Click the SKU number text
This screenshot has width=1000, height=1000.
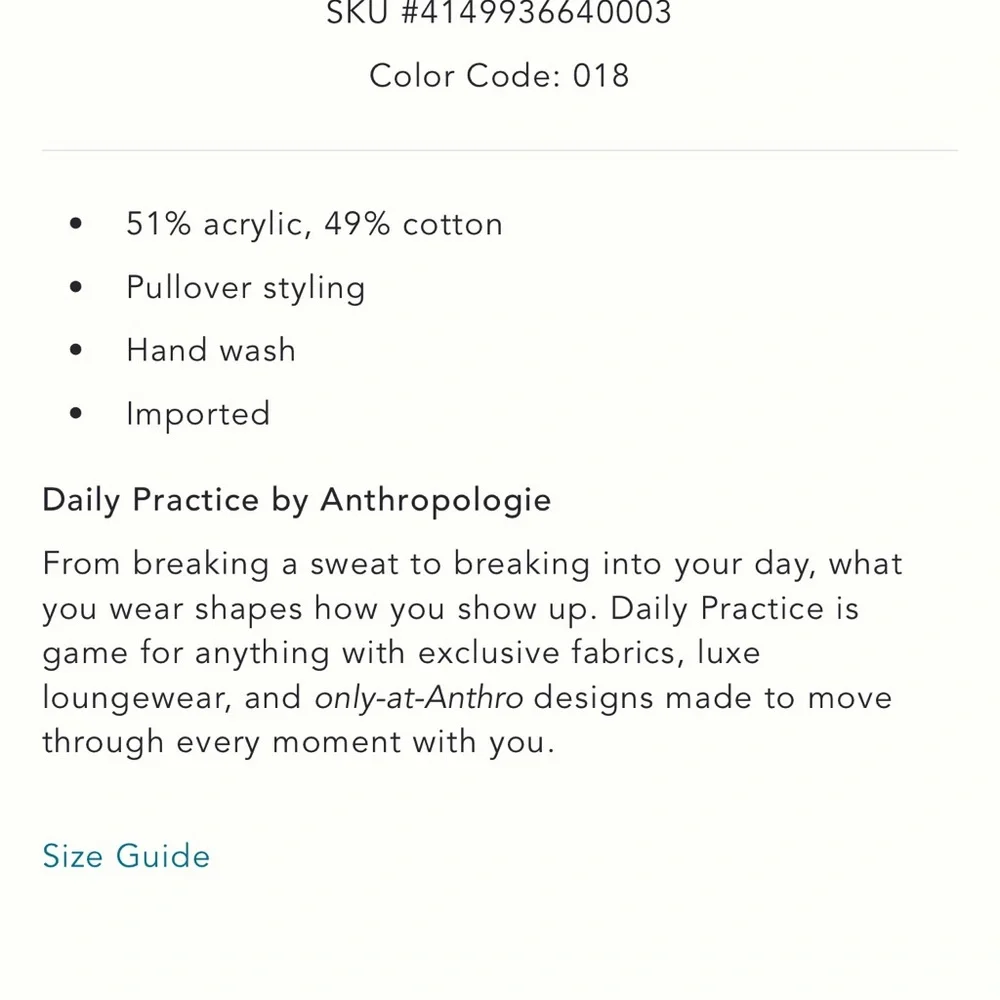click(x=499, y=14)
